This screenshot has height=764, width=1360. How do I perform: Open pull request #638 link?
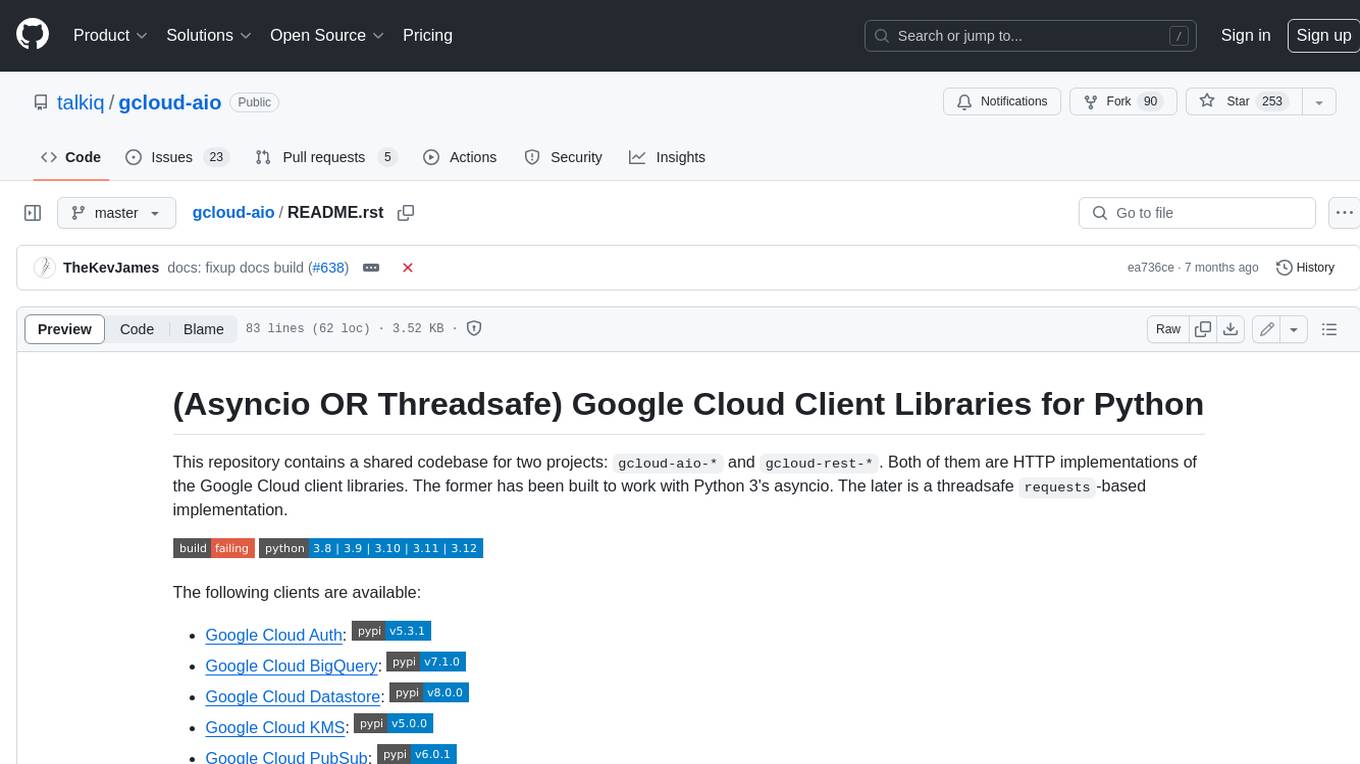329,268
